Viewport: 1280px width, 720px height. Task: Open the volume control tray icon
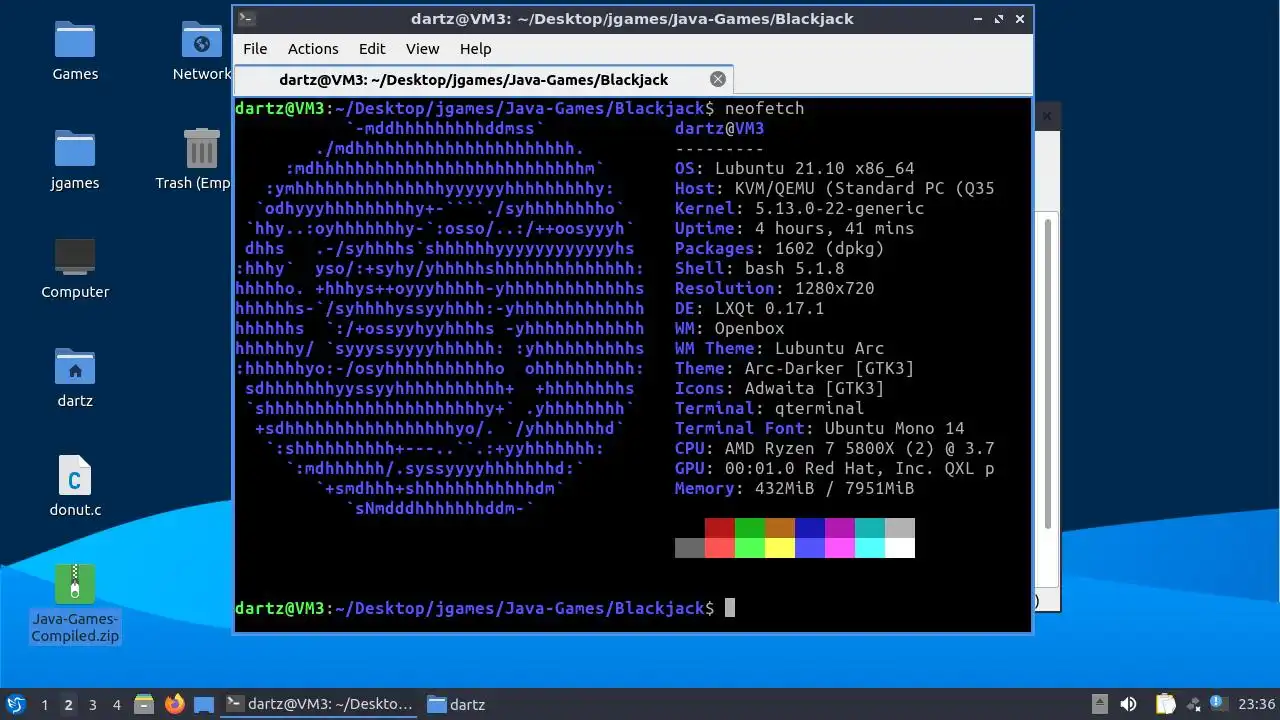pyautogui.click(x=1129, y=704)
